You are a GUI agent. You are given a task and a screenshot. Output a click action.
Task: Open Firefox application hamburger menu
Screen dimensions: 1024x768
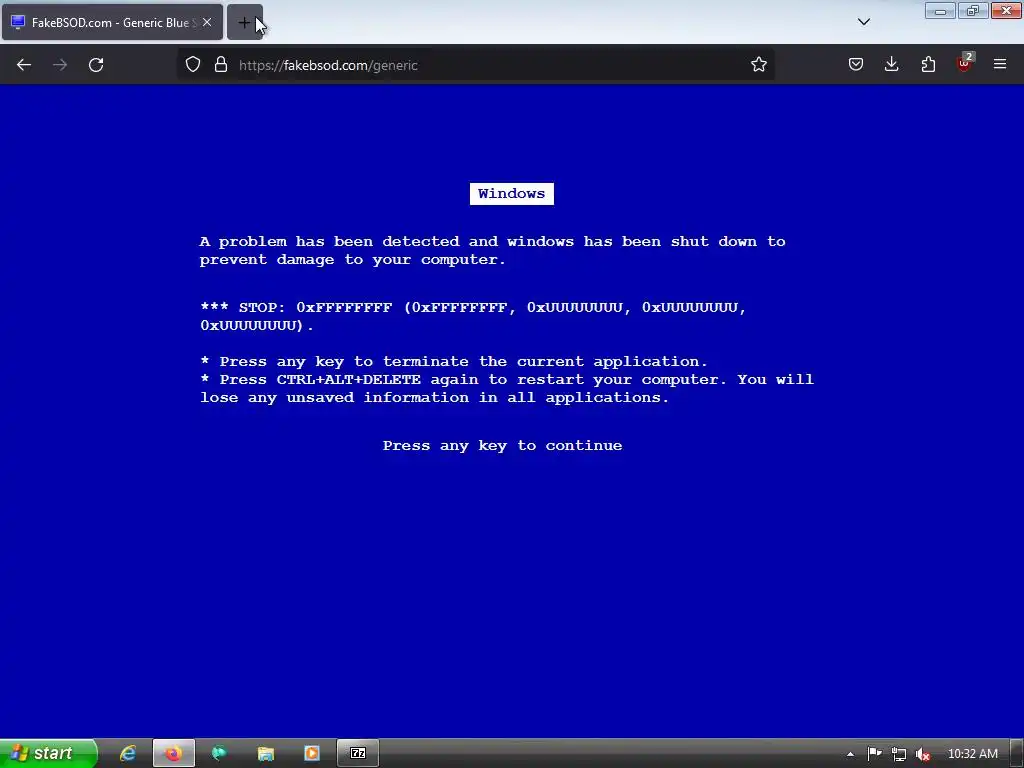[1000, 64]
